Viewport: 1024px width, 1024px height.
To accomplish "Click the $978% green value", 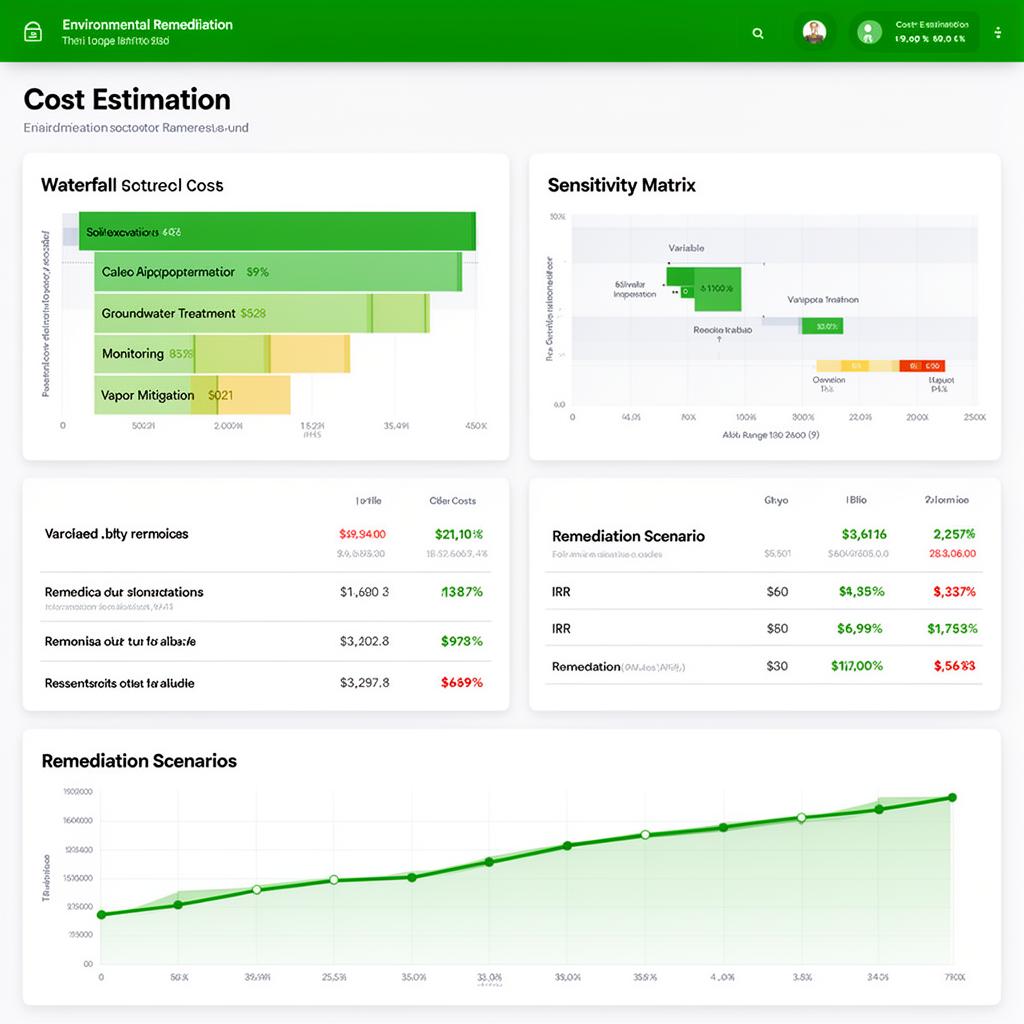I will point(462,641).
